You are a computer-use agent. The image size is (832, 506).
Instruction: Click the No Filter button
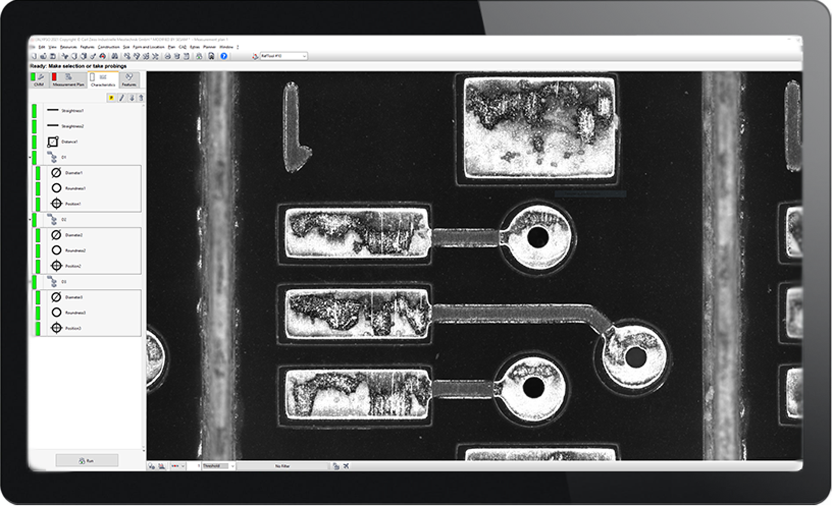(281, 466)
